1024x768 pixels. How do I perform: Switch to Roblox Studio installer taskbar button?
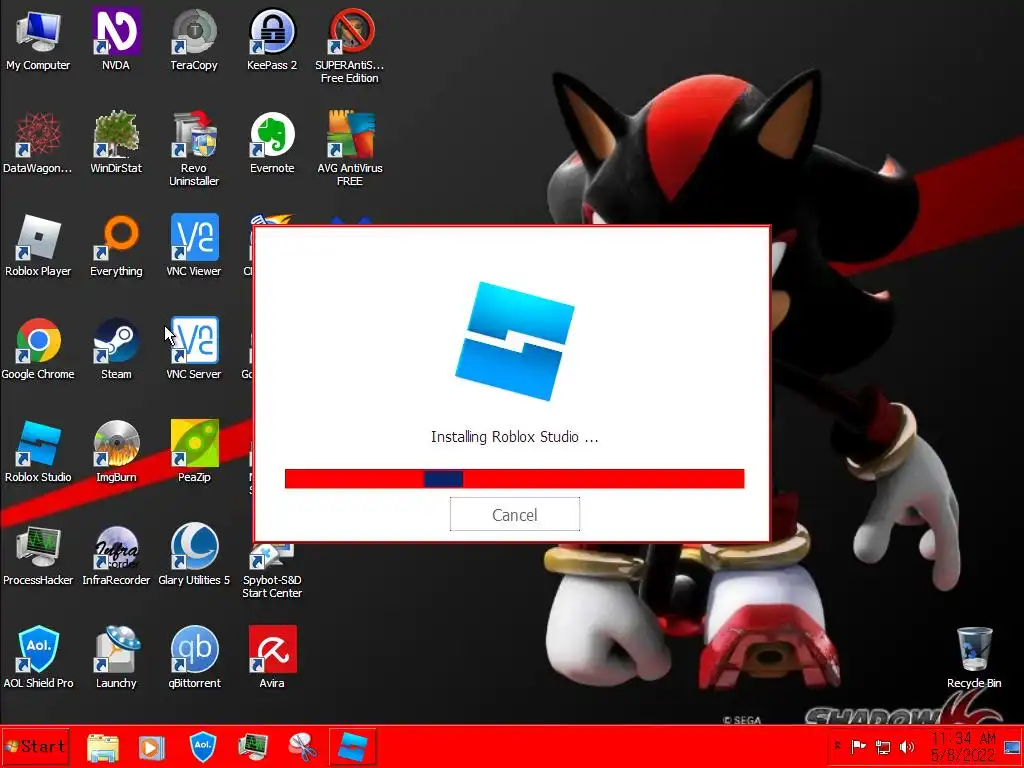(x=353, y=747)
